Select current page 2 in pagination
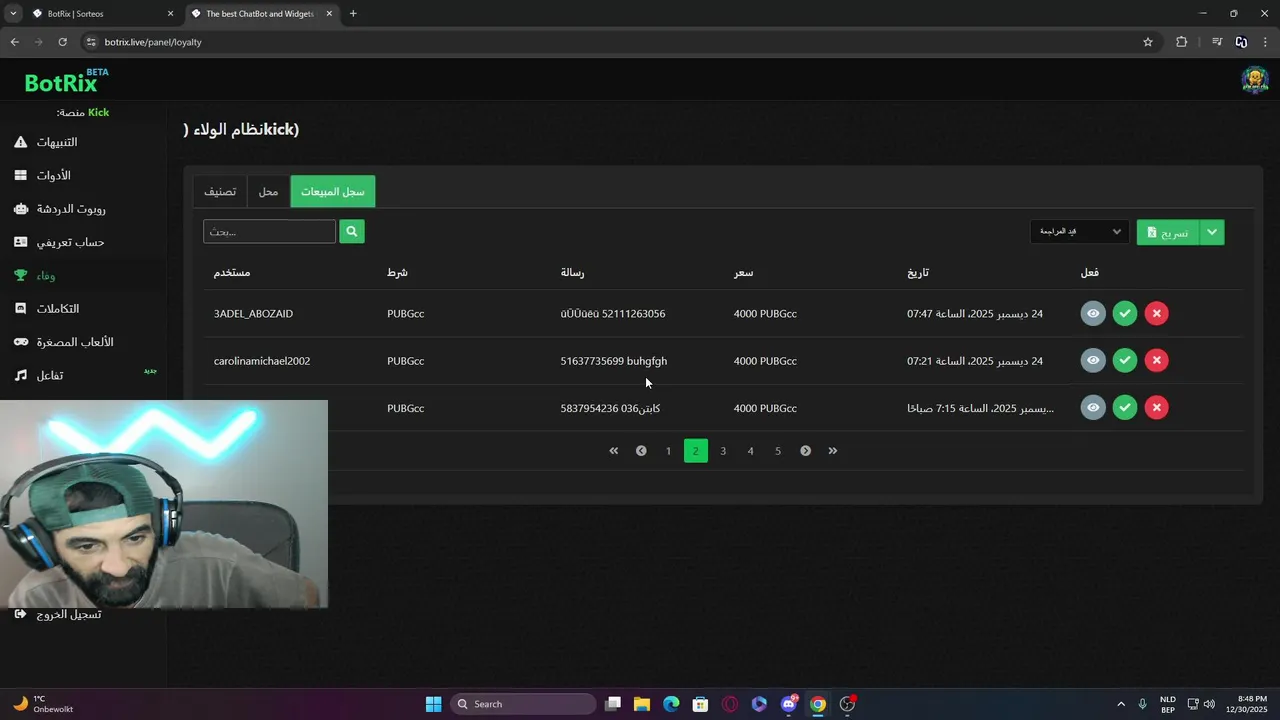 (696, 451)
